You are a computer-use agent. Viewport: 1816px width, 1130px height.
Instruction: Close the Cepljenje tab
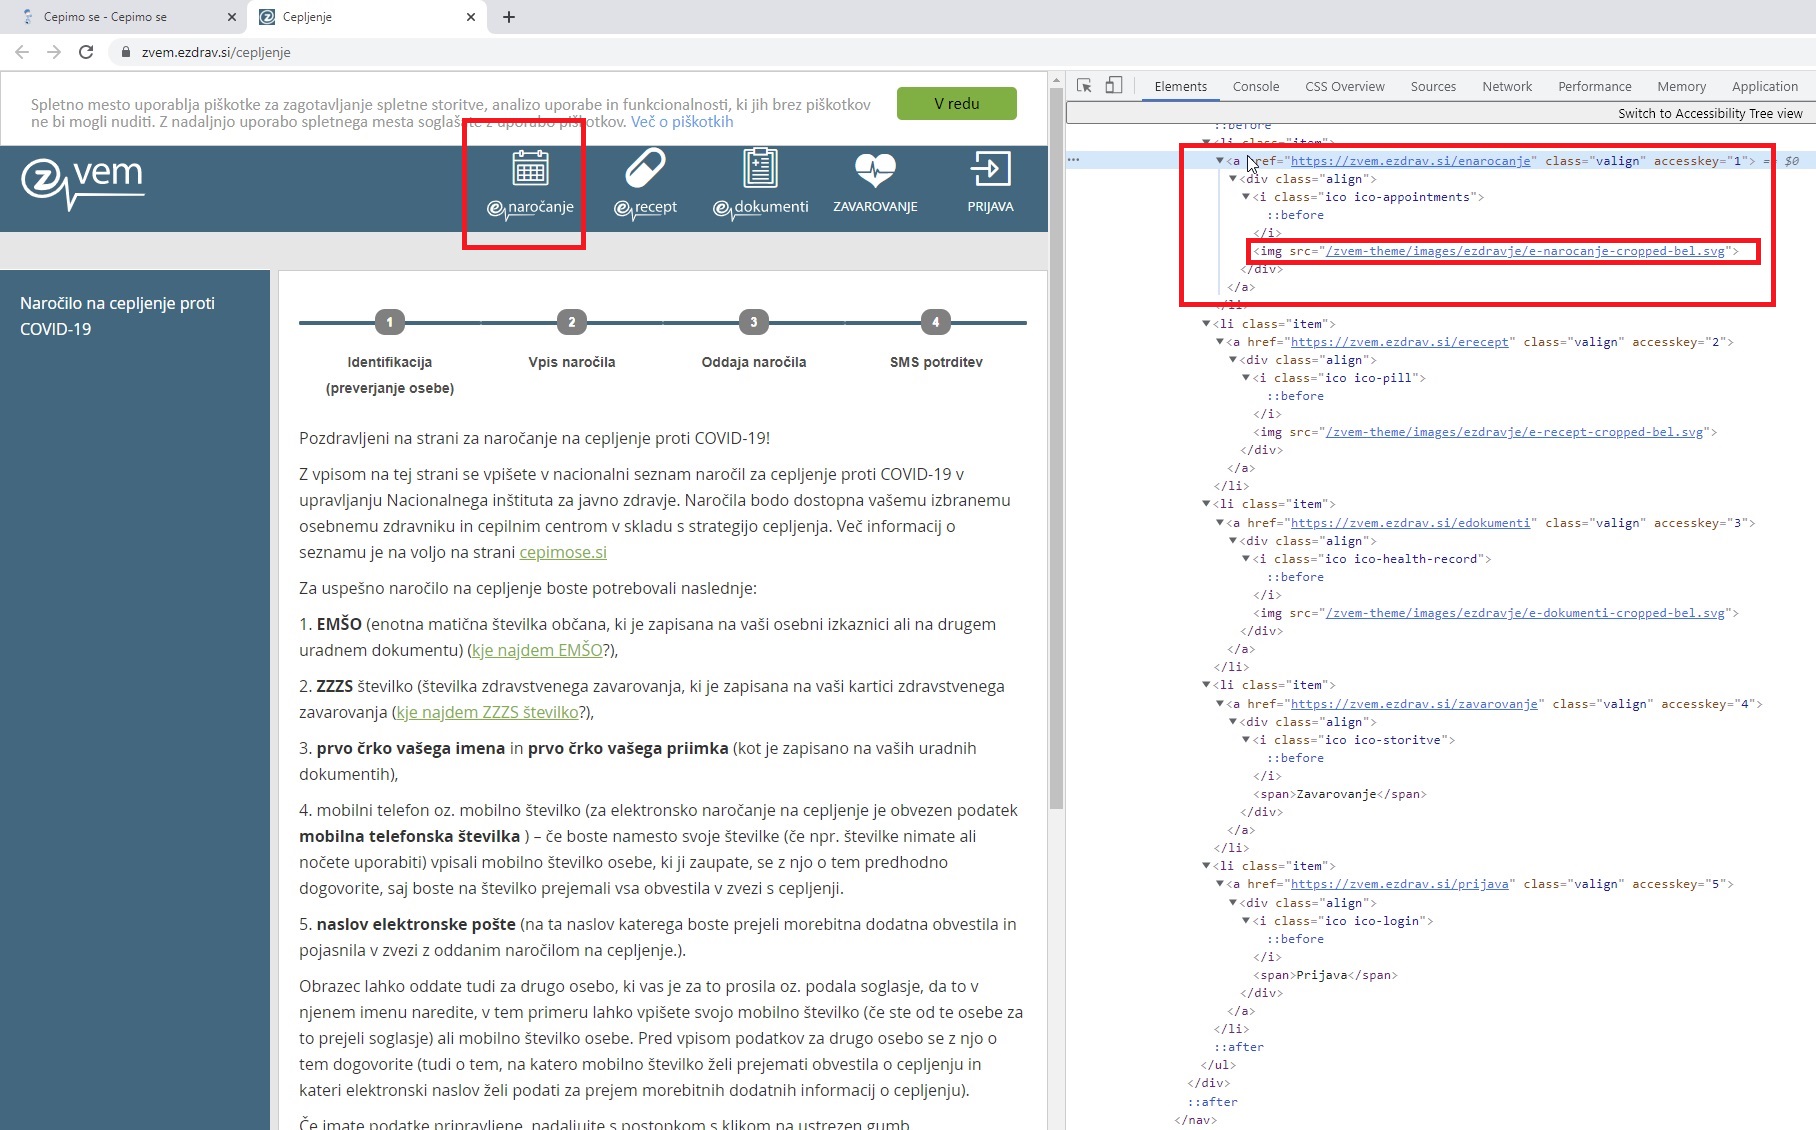471,17
